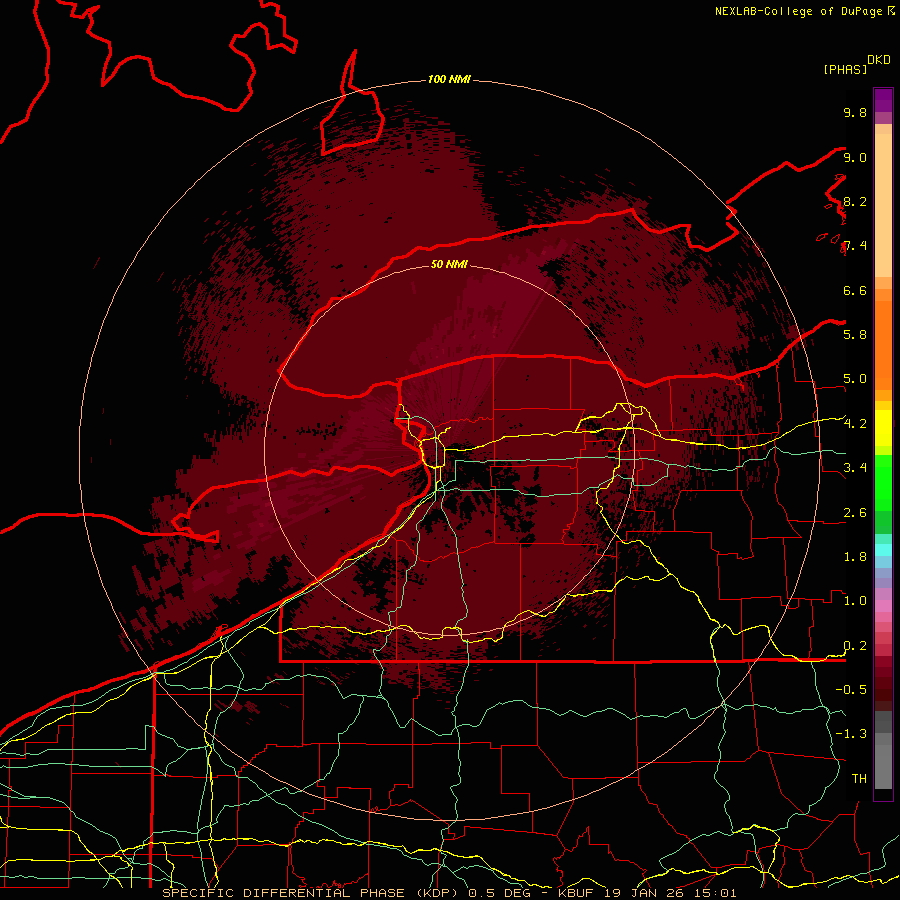Pick the pink segment of the color bar
Viewport: 900px width, 900px height.
(883, 606)
